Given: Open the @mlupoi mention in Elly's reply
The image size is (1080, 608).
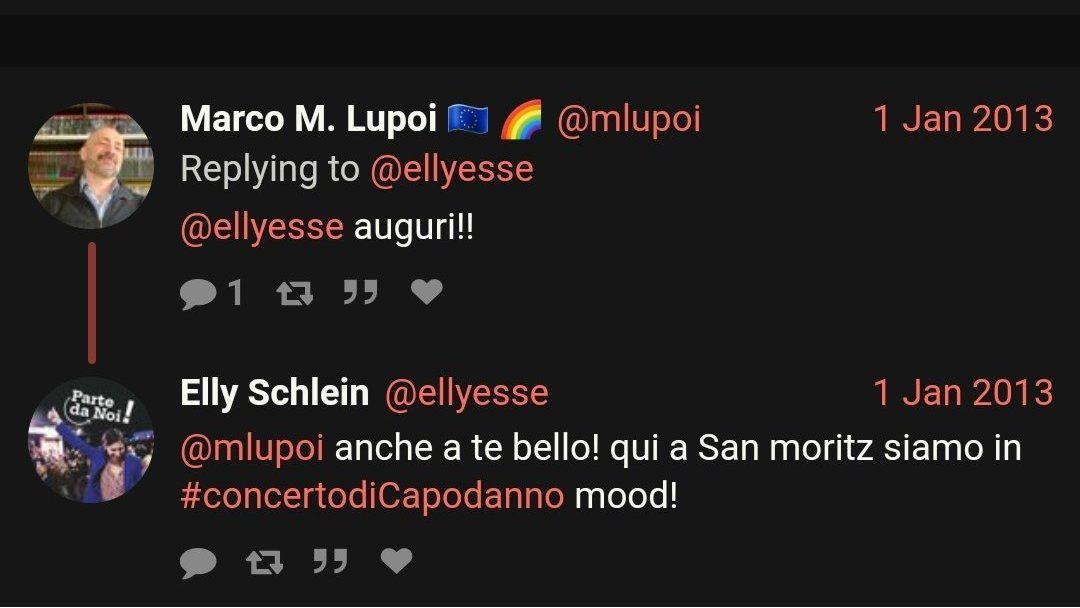Looking at the screenshot, I should (x=252, y=448).
